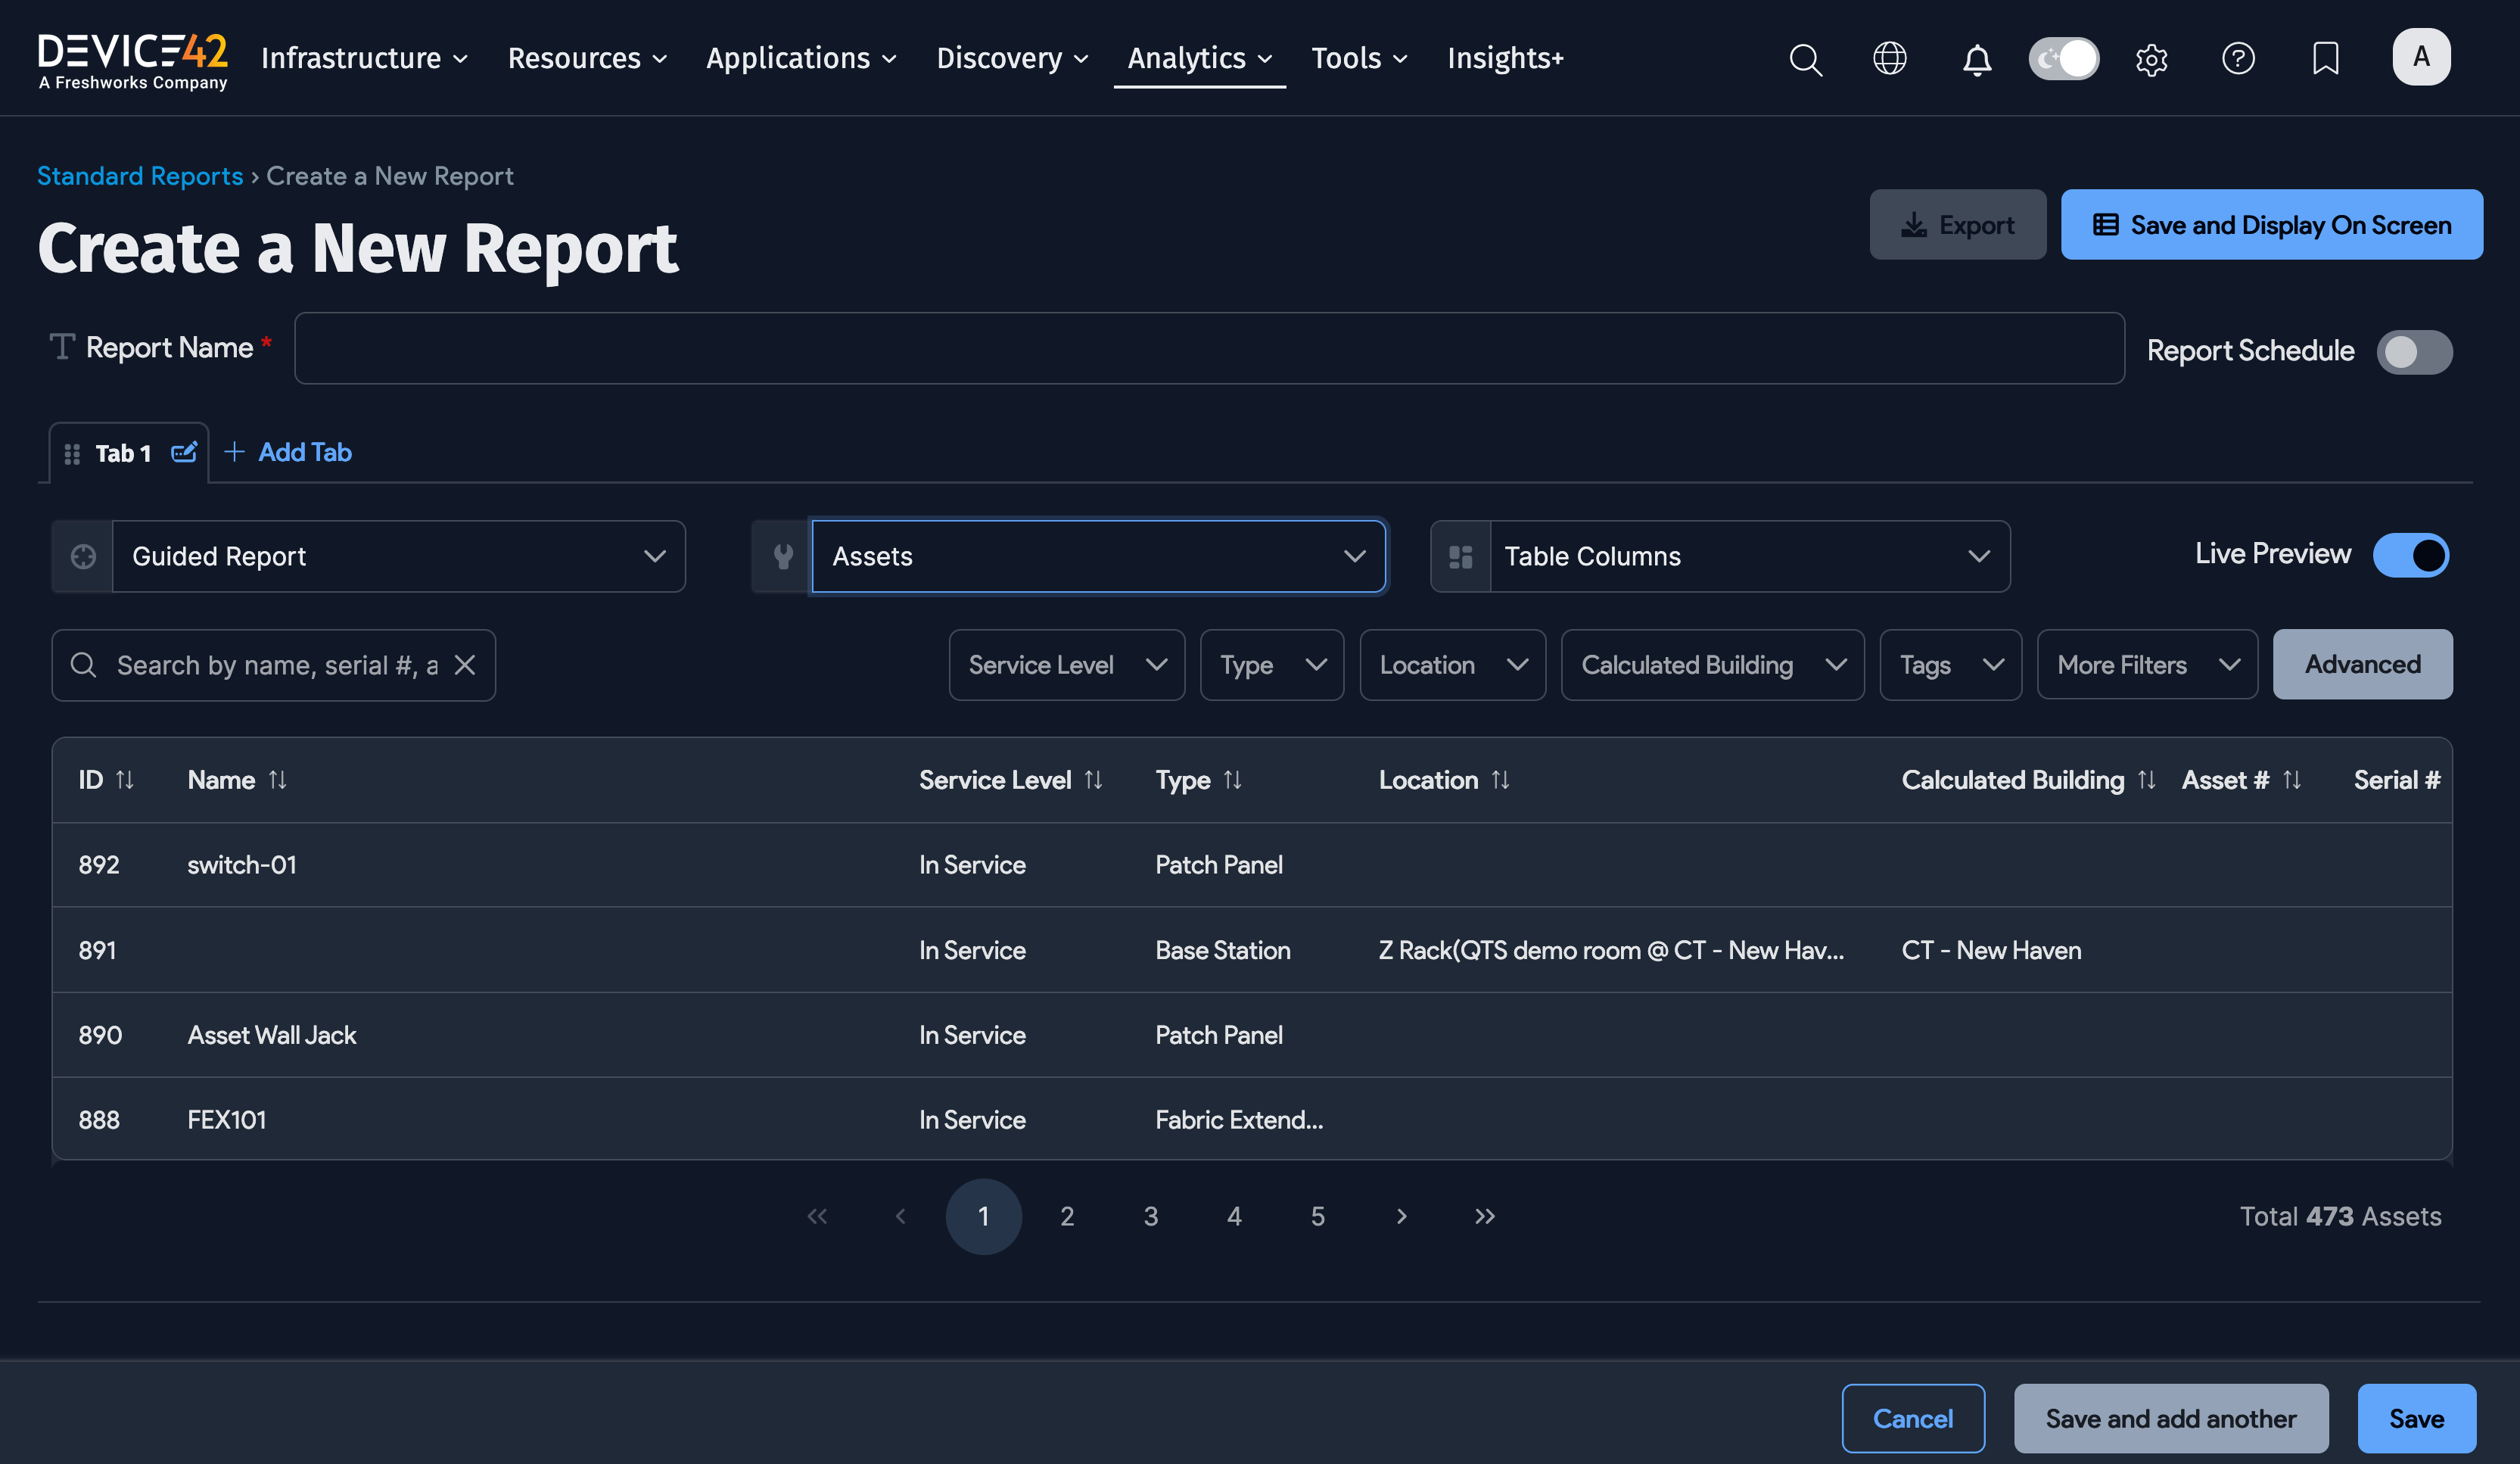
Task: Navigate to page 3 of the results
Action: coord(1150,1216)
